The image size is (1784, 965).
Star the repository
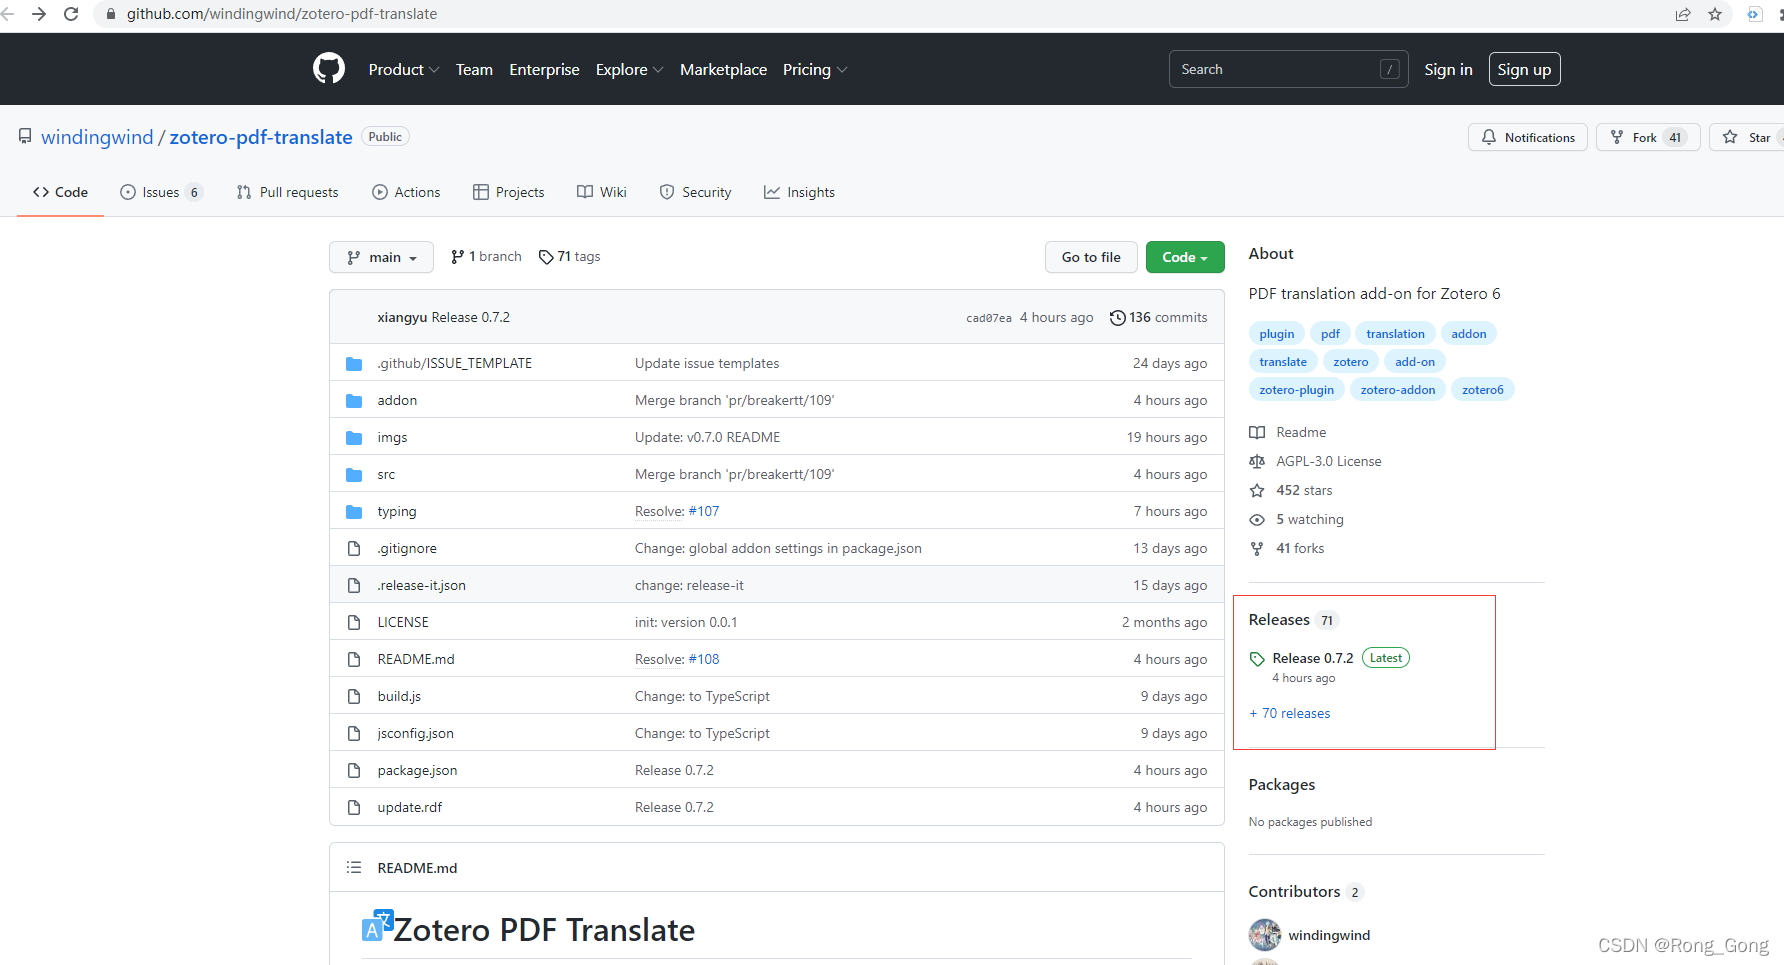point(1746,137)
